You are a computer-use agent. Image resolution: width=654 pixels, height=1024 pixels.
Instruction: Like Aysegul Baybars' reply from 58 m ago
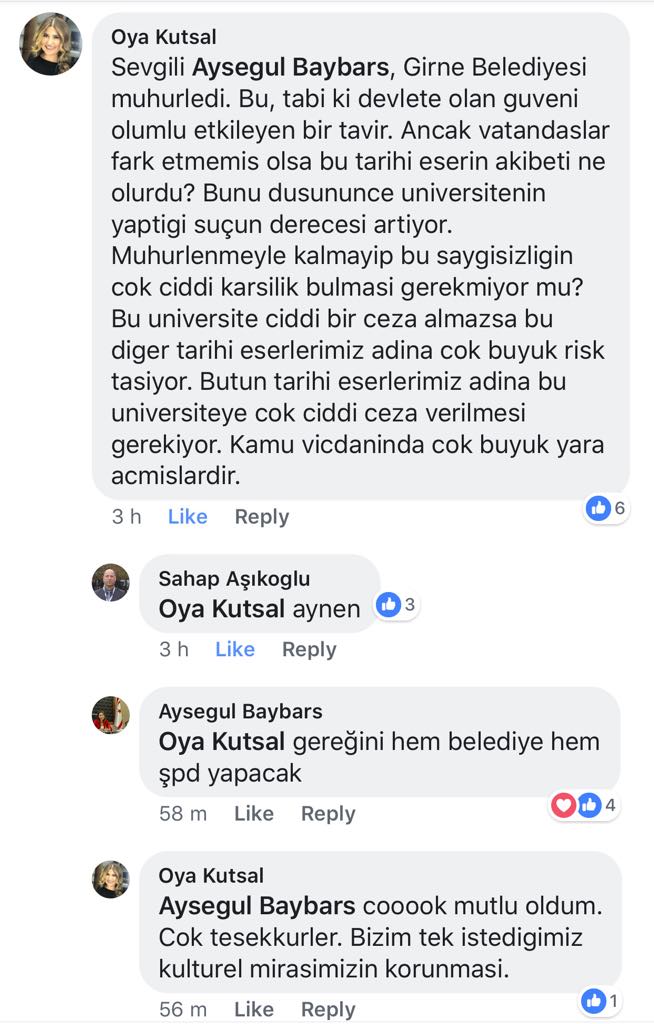click(x=254, y=814)
